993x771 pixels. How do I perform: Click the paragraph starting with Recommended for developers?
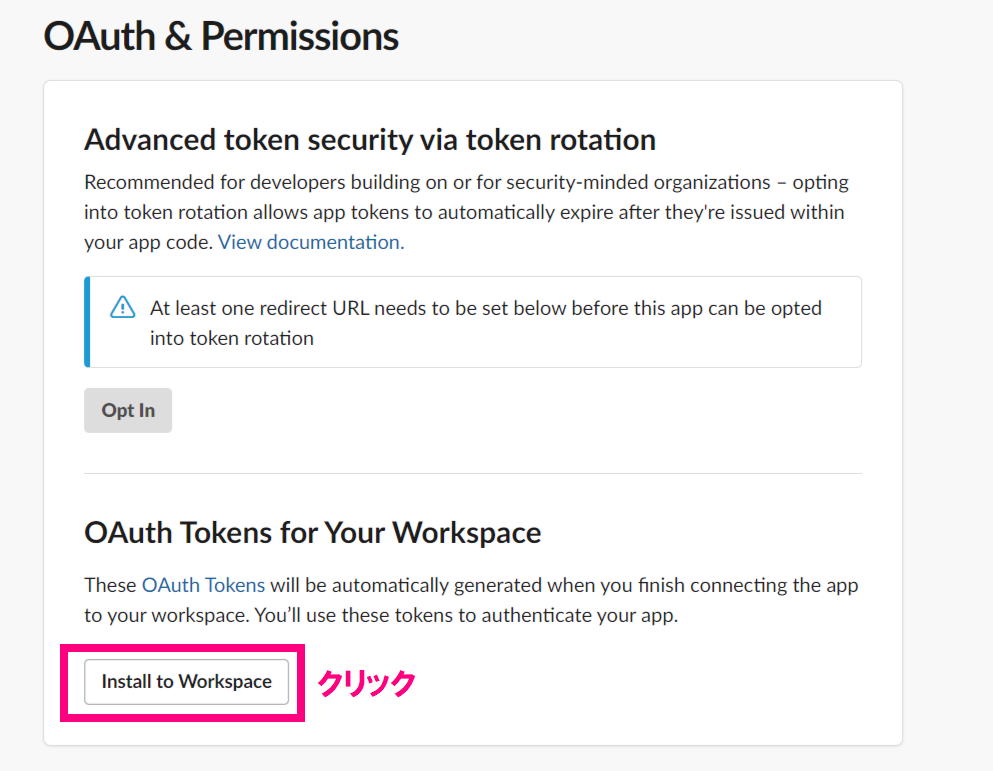tap(467, 212)
